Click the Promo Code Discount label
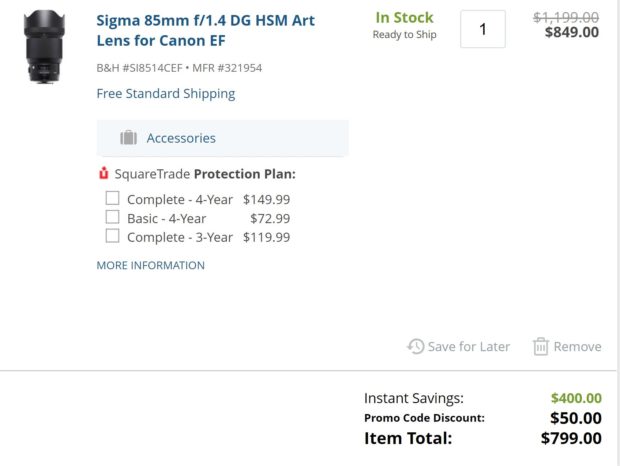Viewport: 620px width, 466px height. click(x=424, y=418)
